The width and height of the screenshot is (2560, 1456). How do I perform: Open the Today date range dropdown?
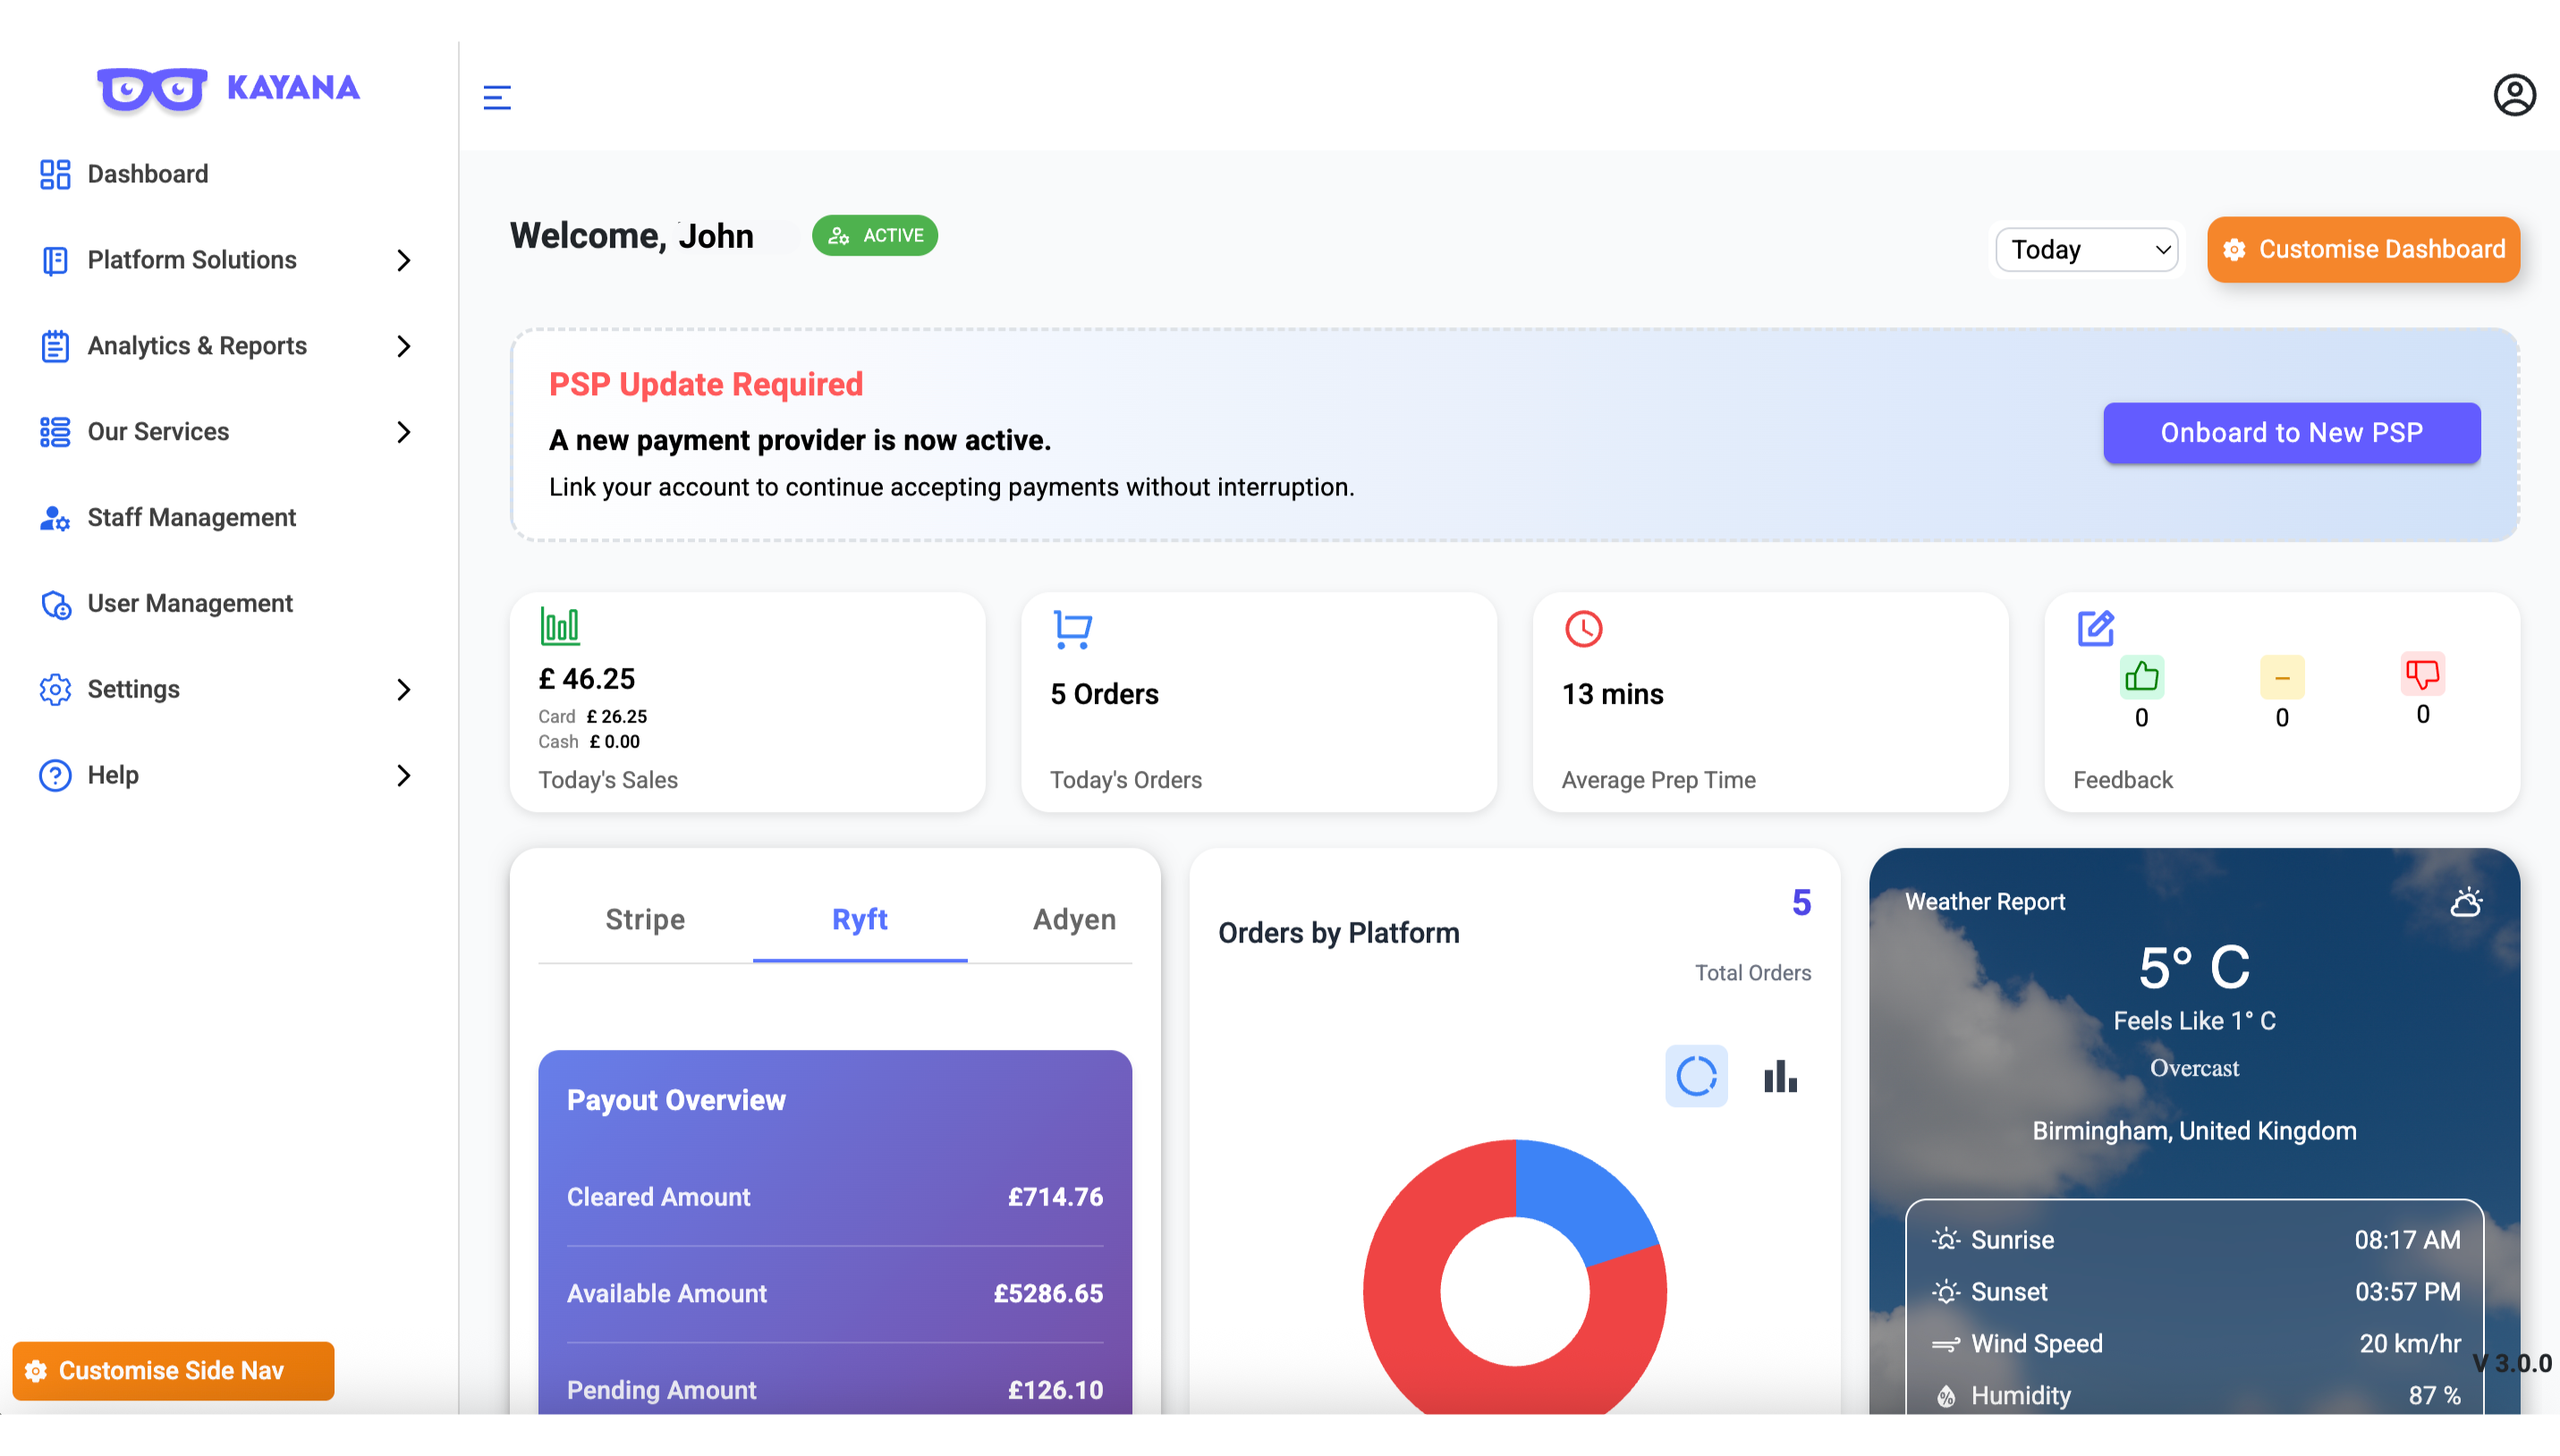tap(2086, 250)
